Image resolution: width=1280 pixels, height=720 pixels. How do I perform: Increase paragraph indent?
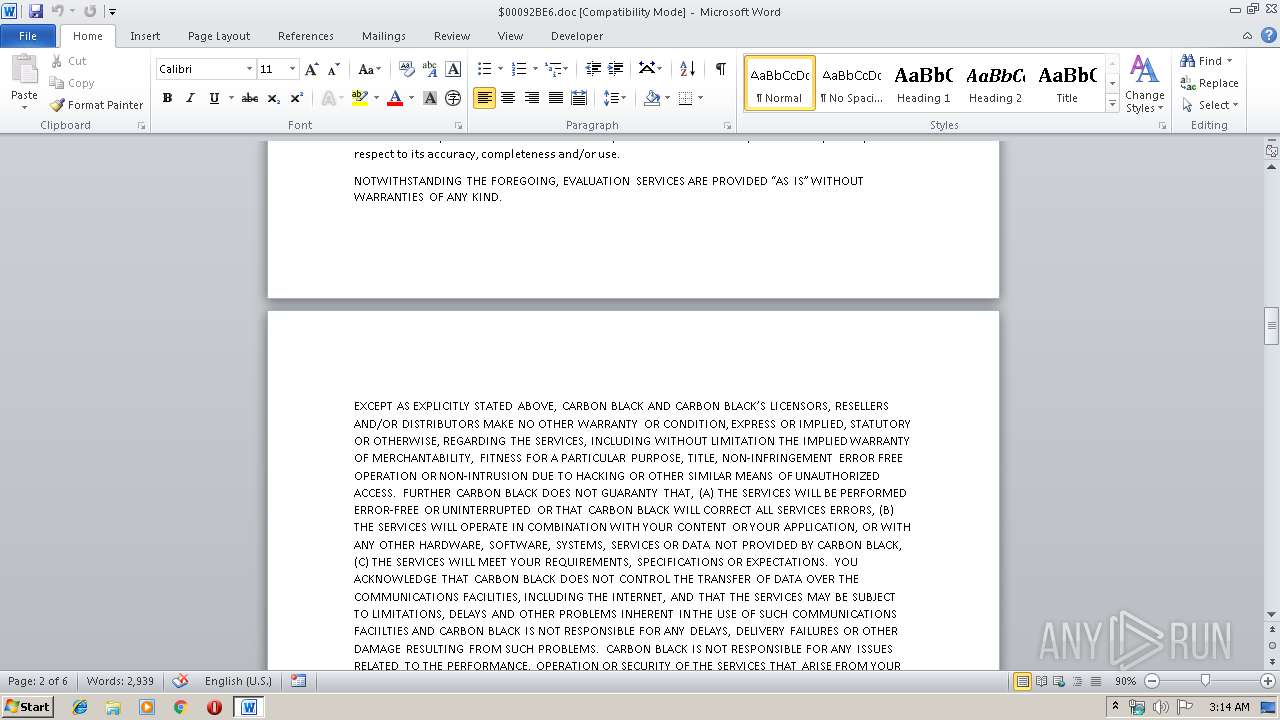coord(616,69)
